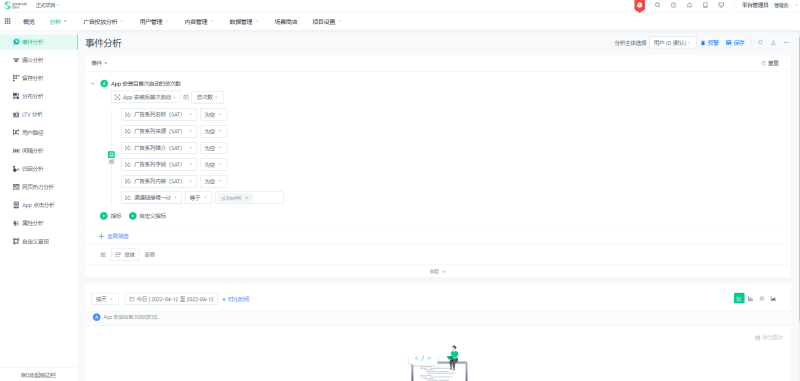Open the 用户 ID (默认) subject dropdown
800x381 pixels.
(672, 43)
